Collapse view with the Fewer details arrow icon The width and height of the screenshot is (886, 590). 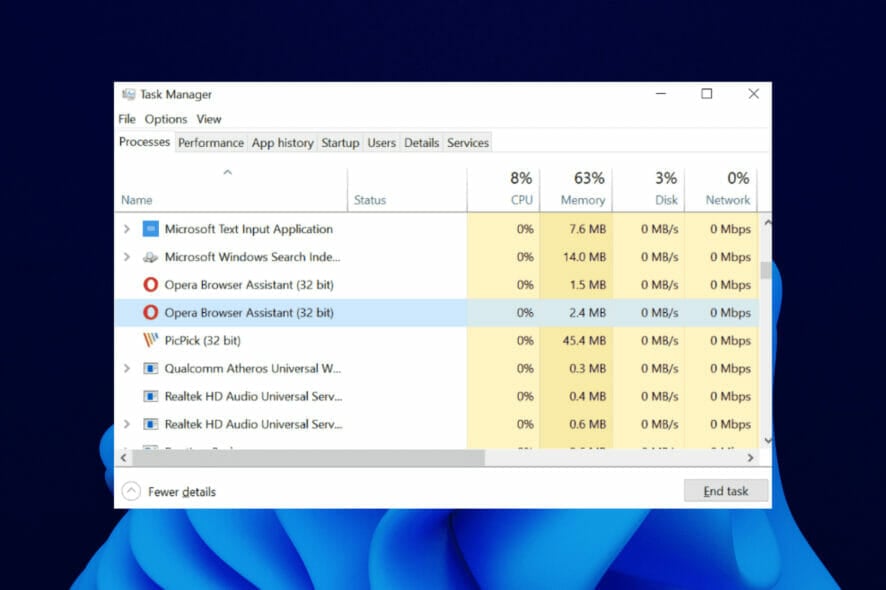[x=131, y=491]
